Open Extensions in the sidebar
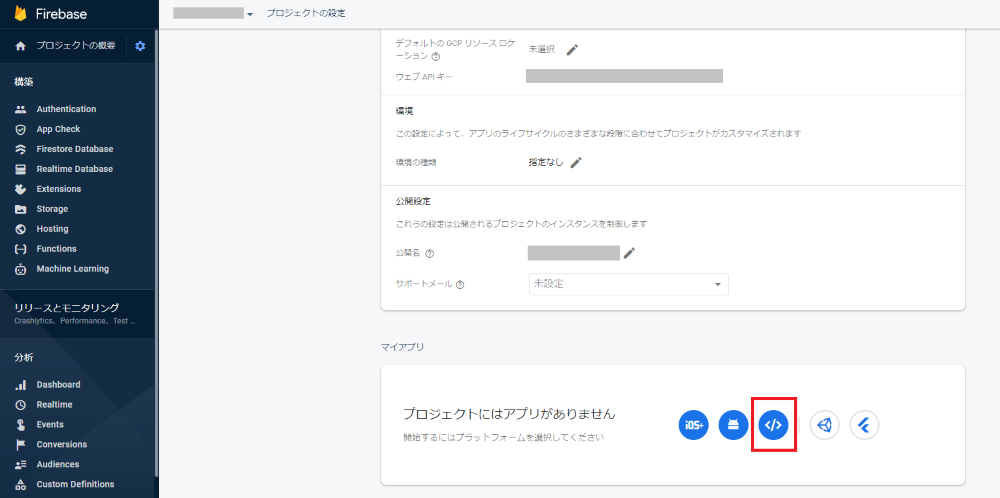 [x=59, y=189]
